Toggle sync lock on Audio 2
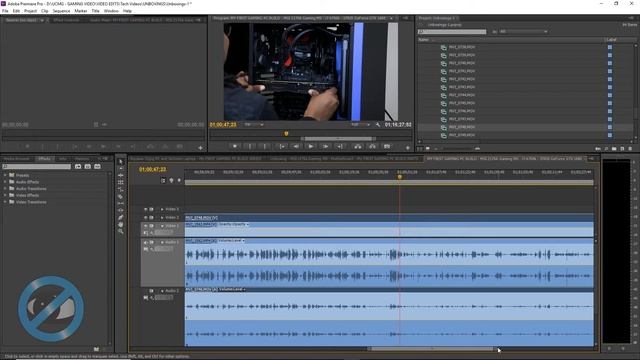The height and width of the screenshot is (360, 640). [x=151, y=291]
